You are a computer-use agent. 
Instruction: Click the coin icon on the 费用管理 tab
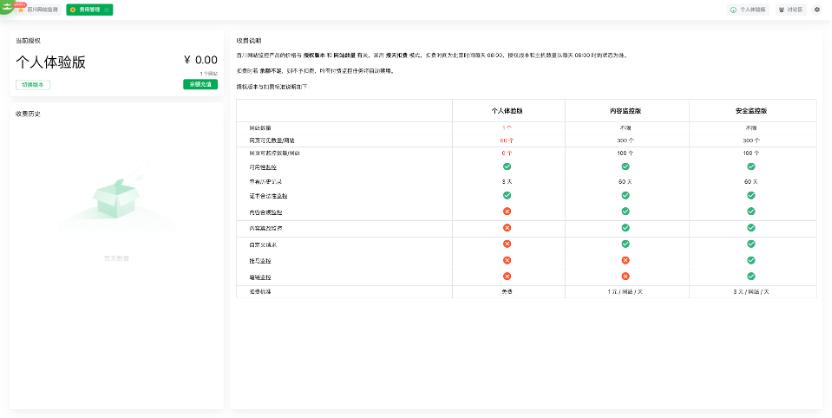click(x=73, y=10)
